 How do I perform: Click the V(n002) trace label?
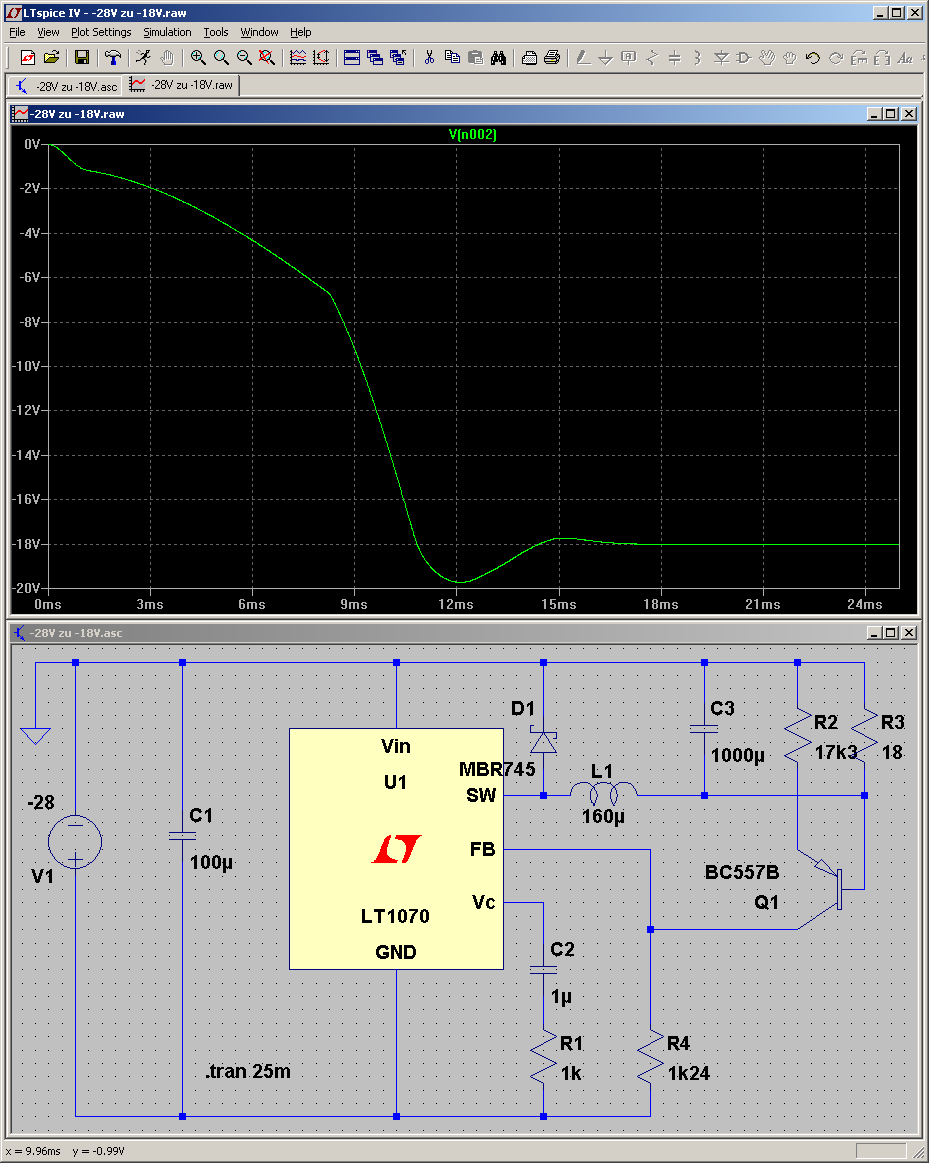pos(472,134)
